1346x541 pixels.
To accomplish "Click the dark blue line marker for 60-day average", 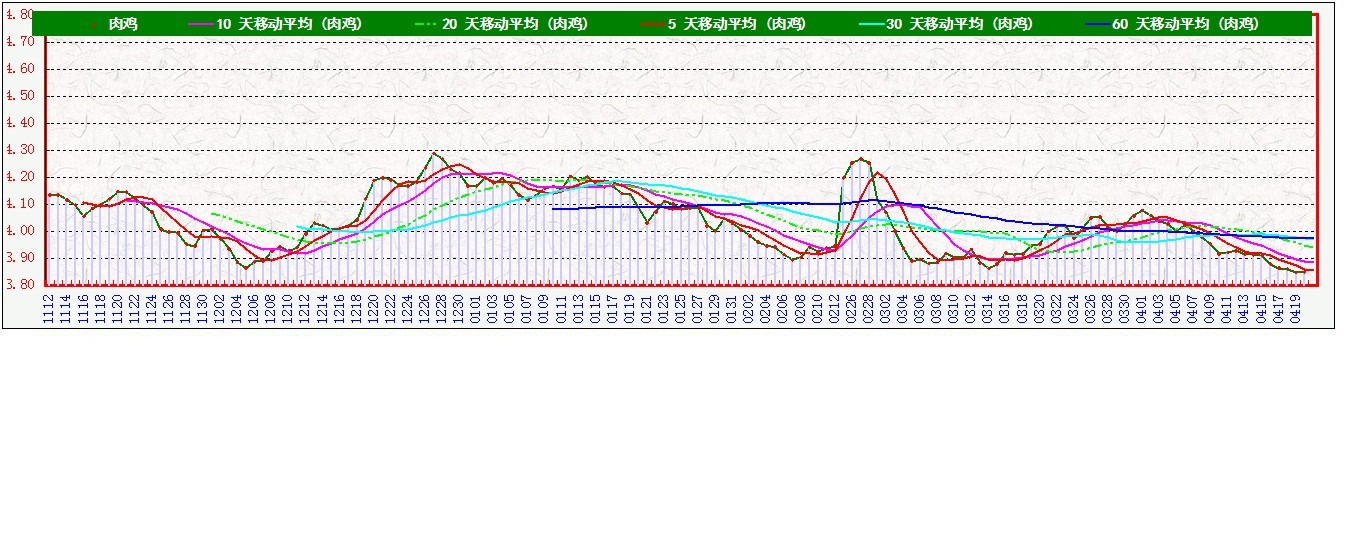I will pyautogui.click(x=1097, y=24).
